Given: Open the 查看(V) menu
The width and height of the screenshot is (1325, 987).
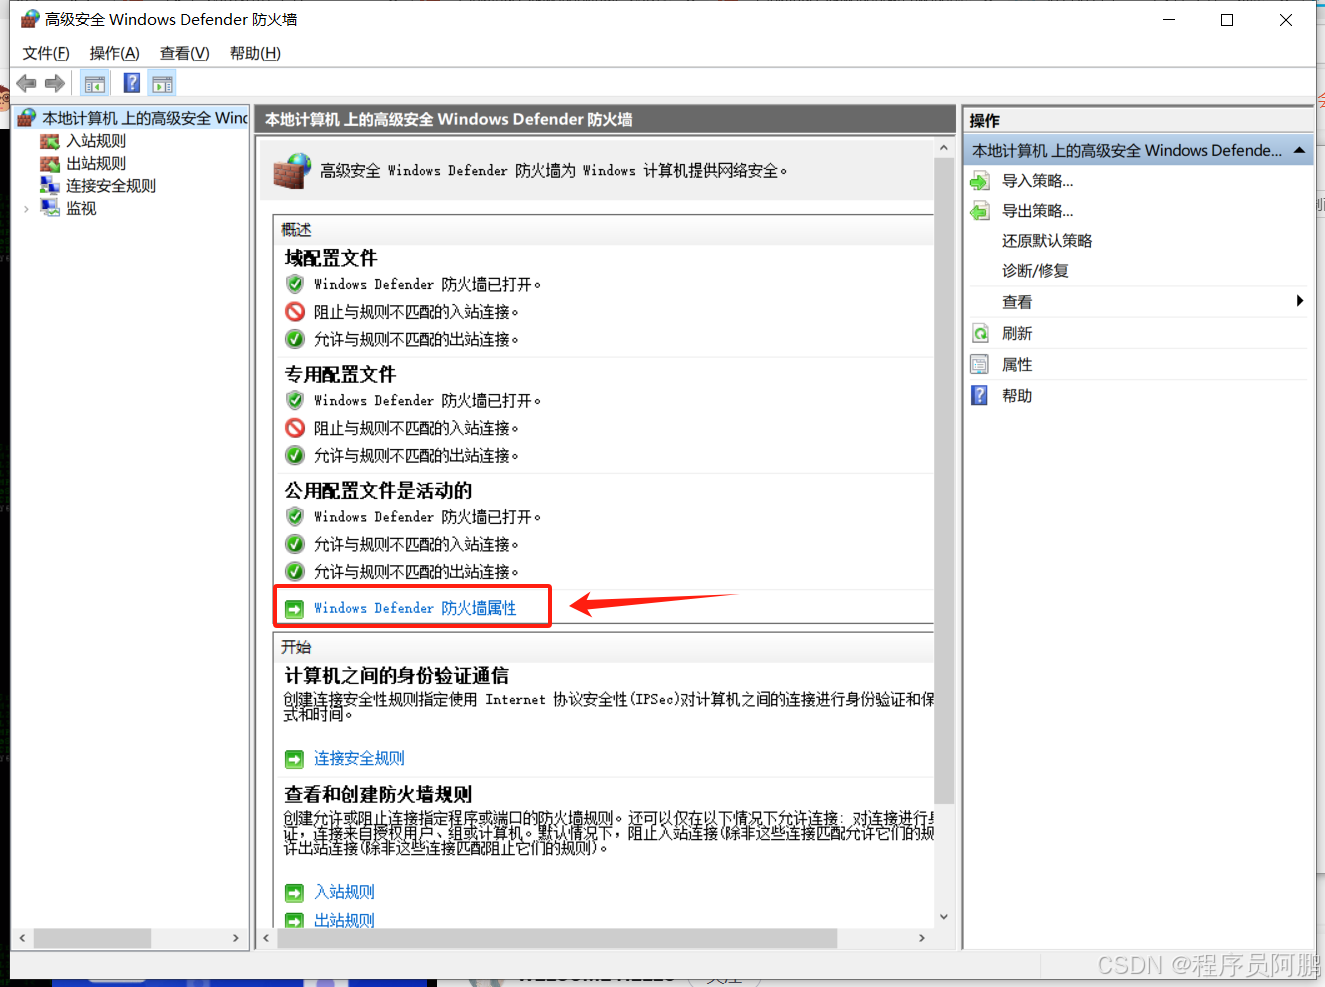Looking at the screenshot, I should pos(185,53).
